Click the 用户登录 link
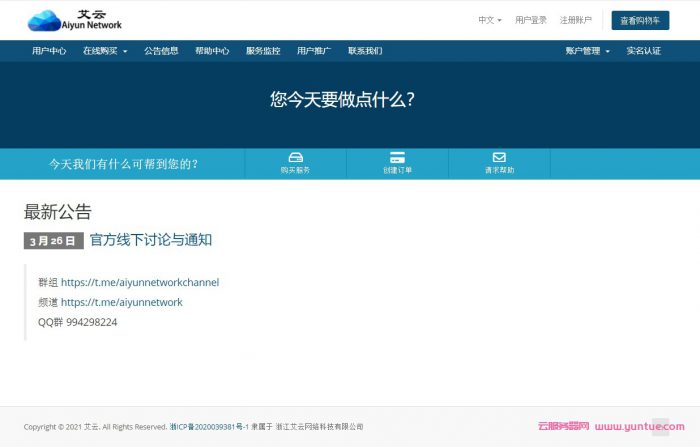Viewport: 700px width, 447px height. (531, 20)
